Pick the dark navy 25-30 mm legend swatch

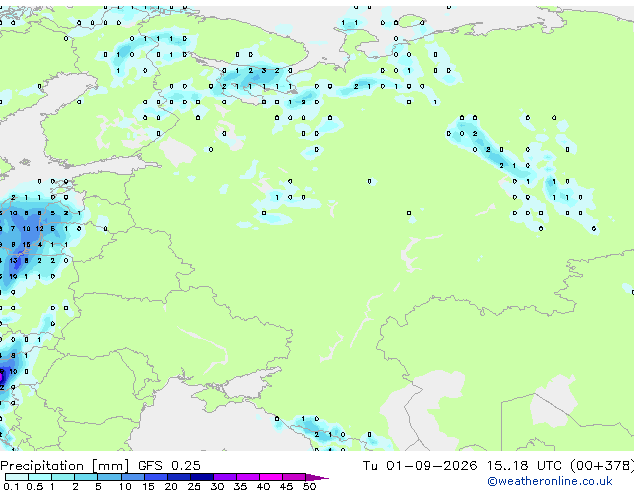pyautogui.click(x=202, y=477)
